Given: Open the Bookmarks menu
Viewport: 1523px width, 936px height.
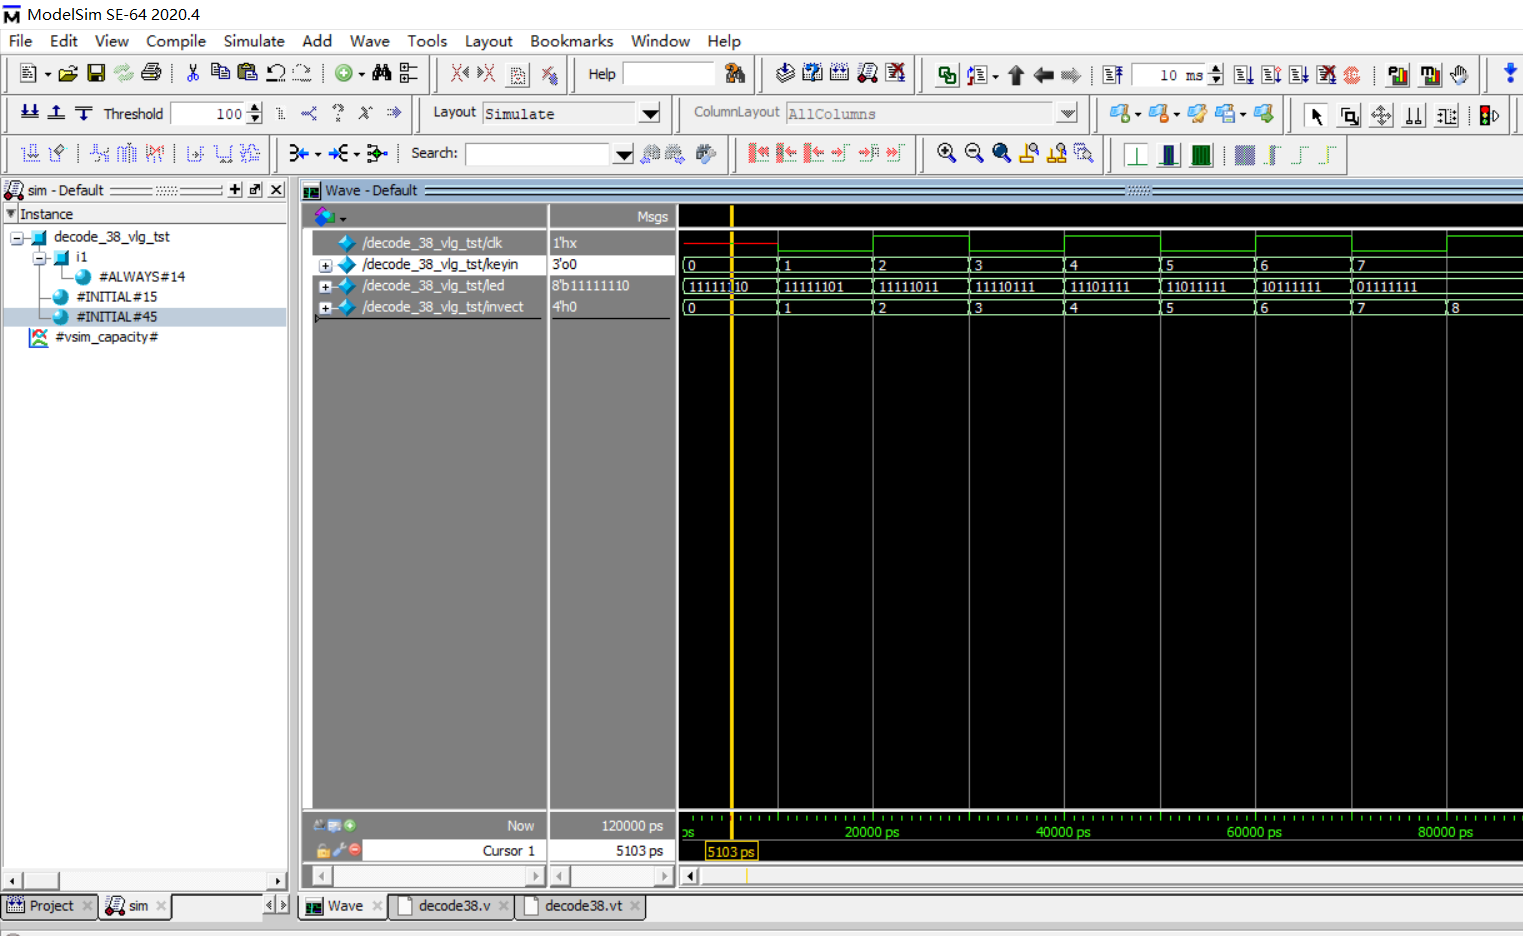Looking at the screenshot, I should pyautogui.click(x=571, y=41).
